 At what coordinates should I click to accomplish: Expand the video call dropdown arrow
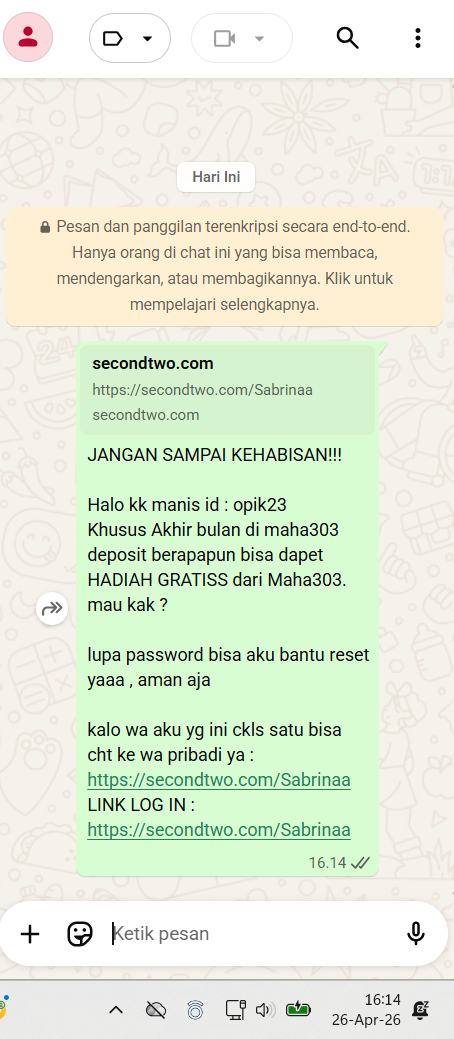[x=260, y=38]
